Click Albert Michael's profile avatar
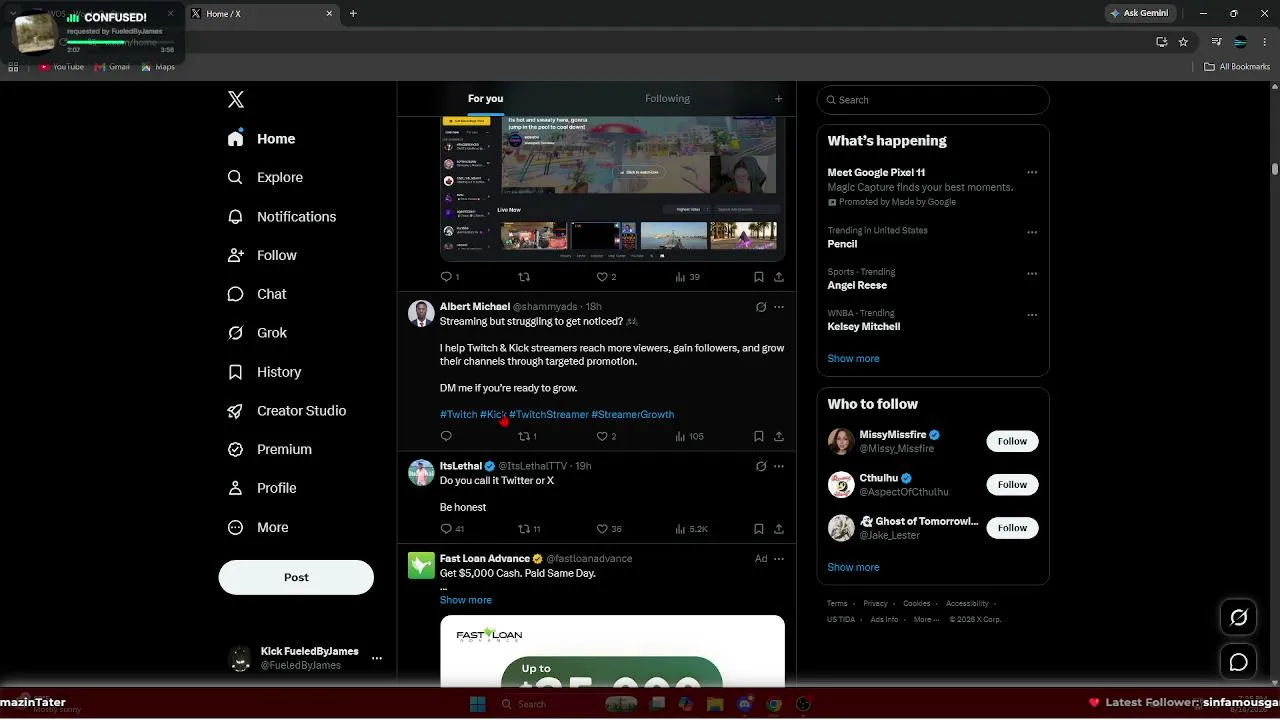The image size is (1280, 720). click(421, 313)
